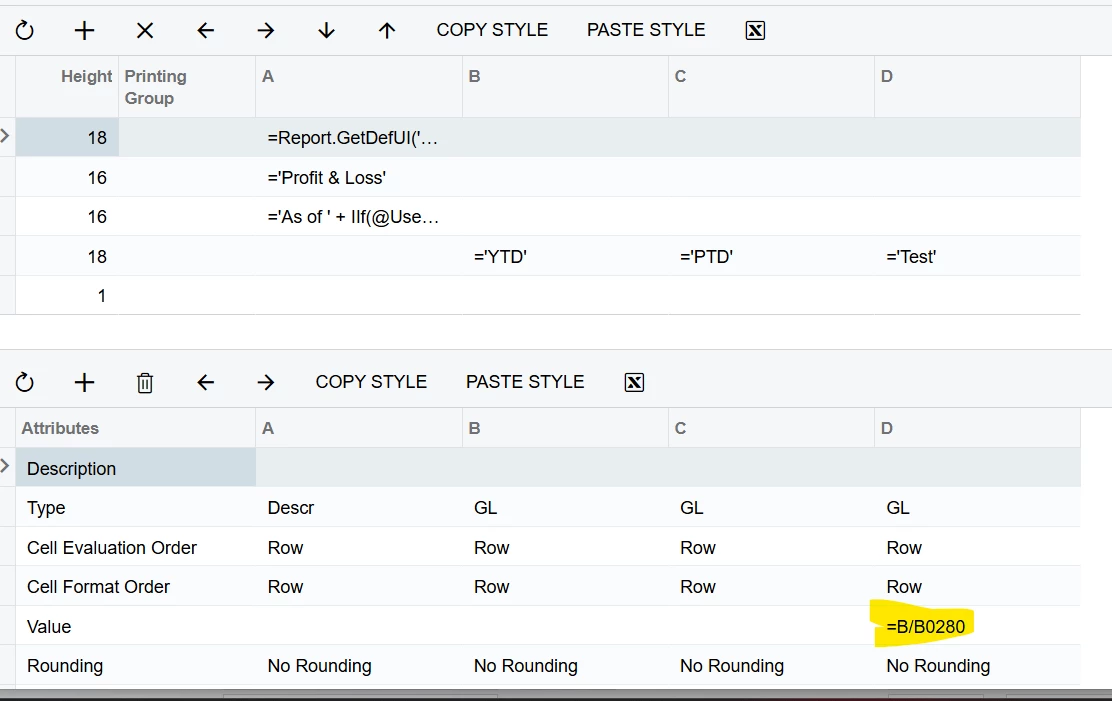1112x701 pixels.
Task: Export upper grid to Excel icon
Action: coord(755,31)
